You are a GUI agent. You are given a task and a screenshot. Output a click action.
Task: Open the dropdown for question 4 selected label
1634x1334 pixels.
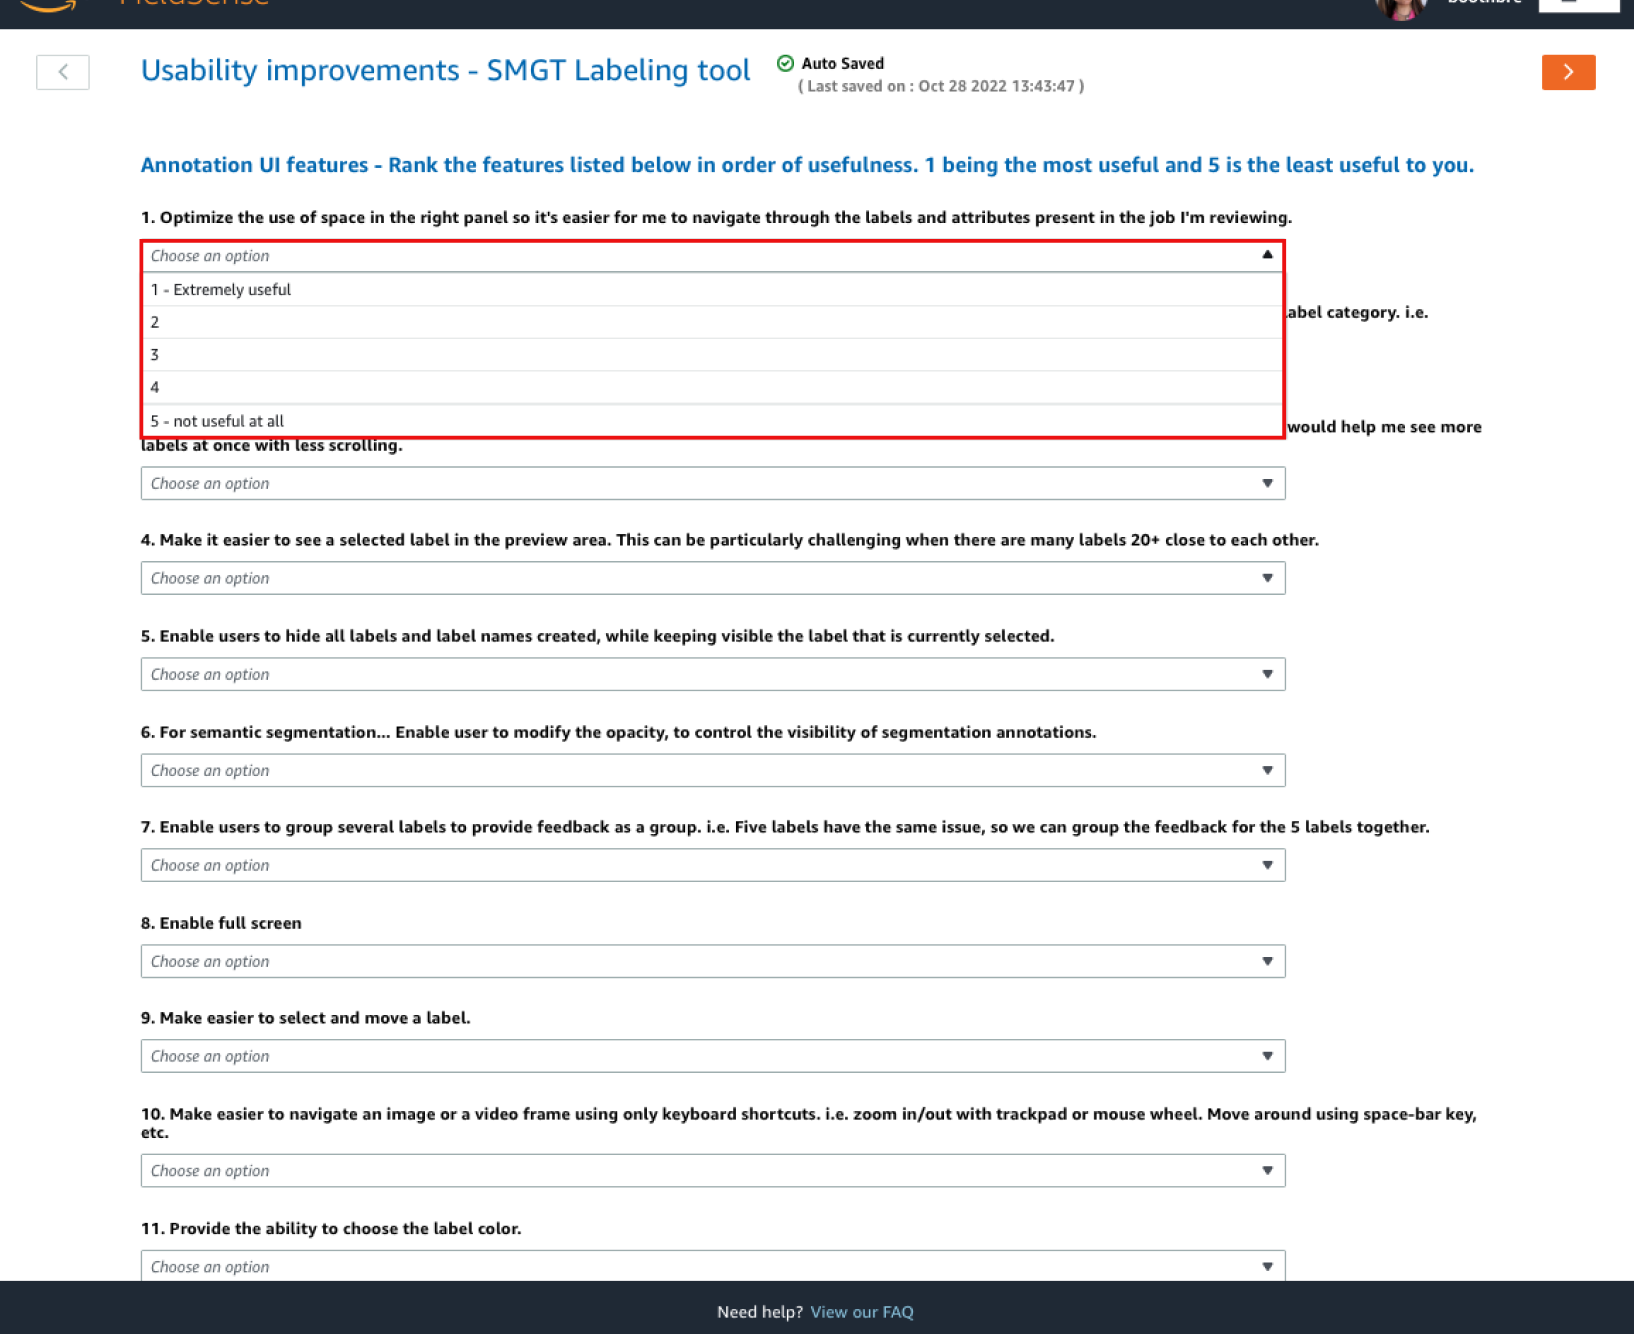point(712,578)
